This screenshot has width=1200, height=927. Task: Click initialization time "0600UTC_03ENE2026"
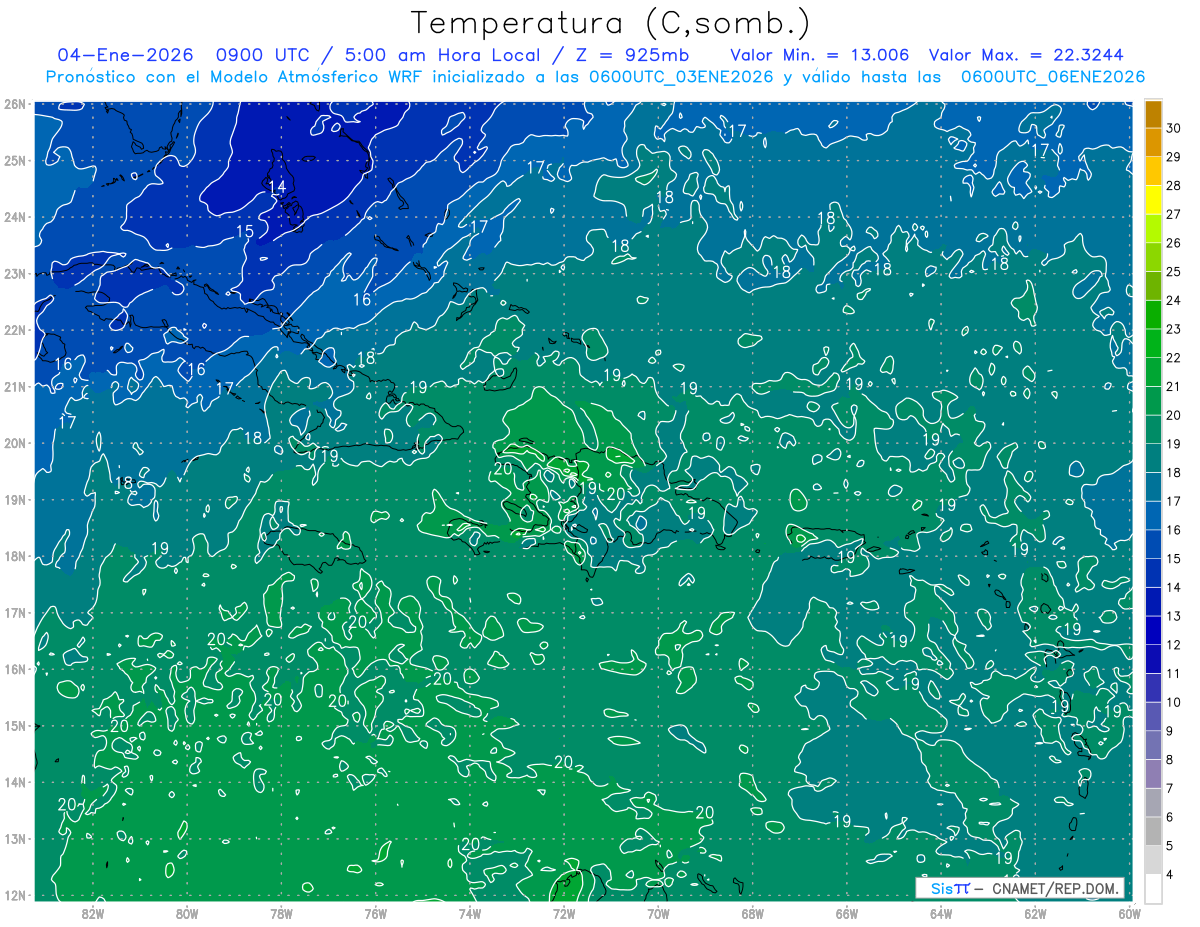tap(681, 77)
